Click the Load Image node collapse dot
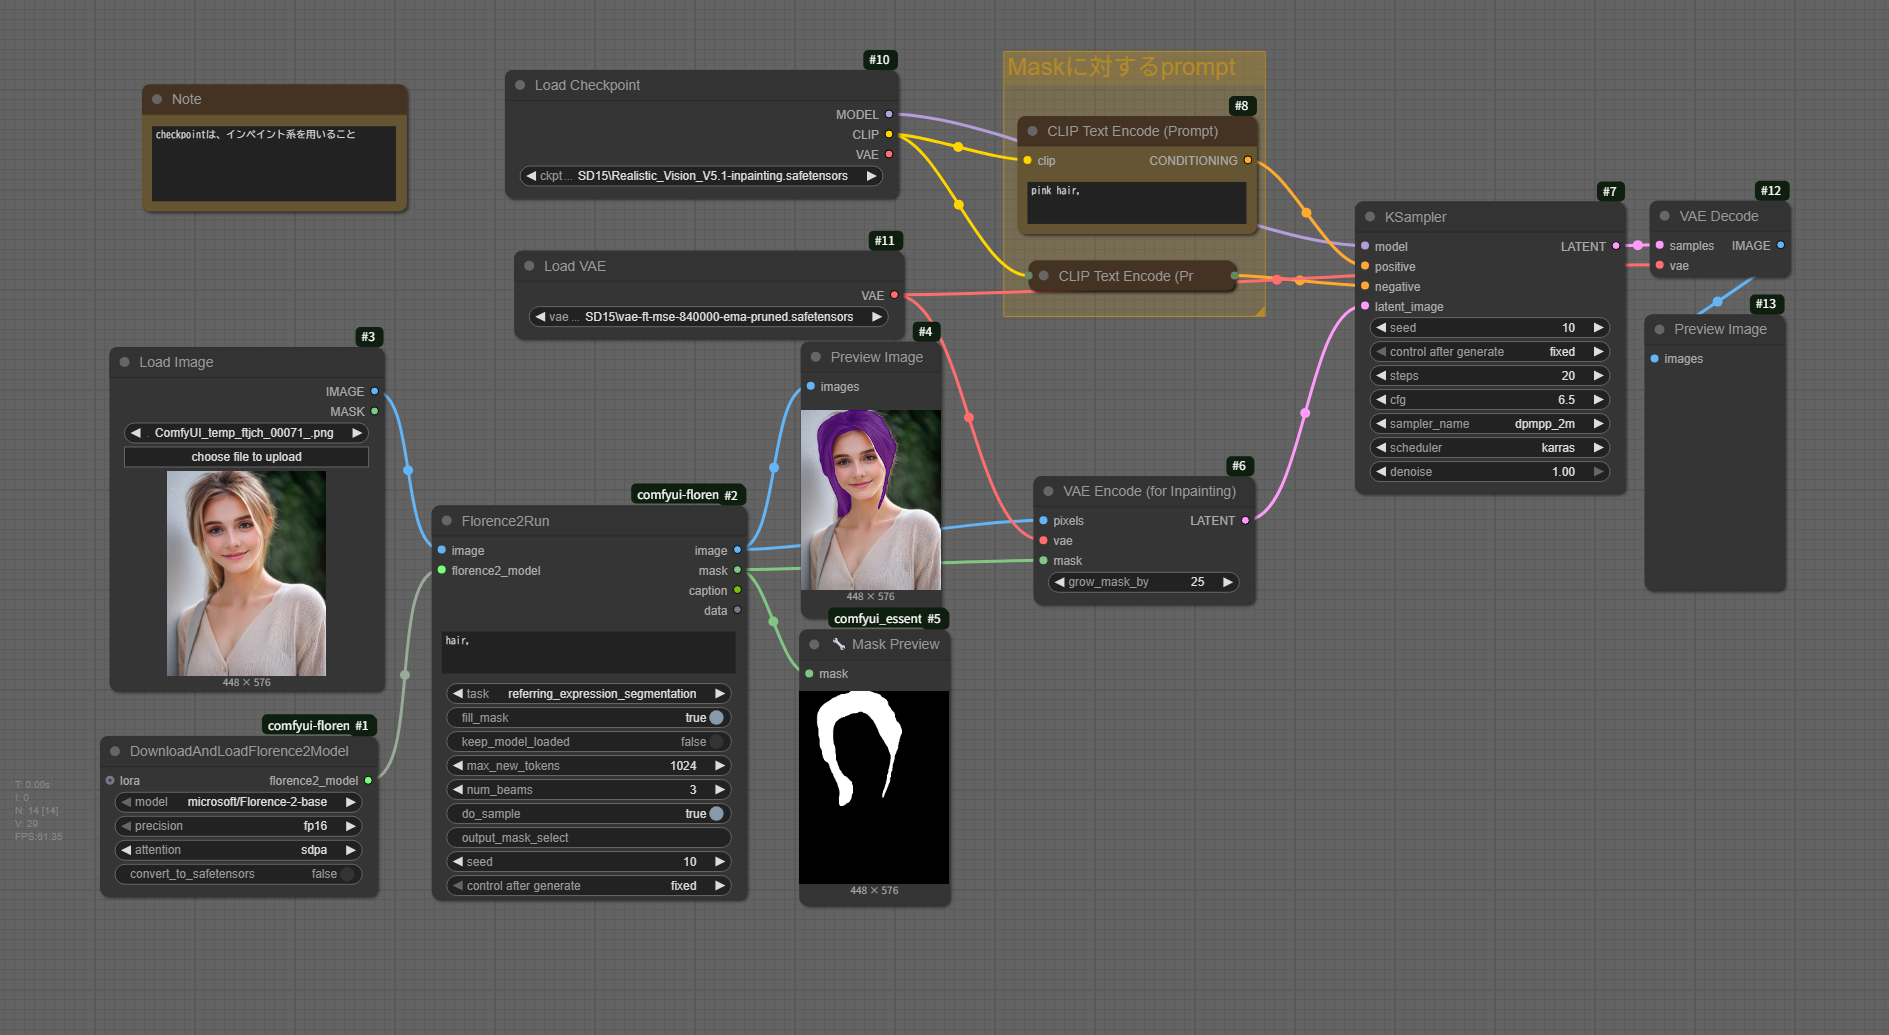Screen dimensions: 1889x1035 (x=125, y=362)
